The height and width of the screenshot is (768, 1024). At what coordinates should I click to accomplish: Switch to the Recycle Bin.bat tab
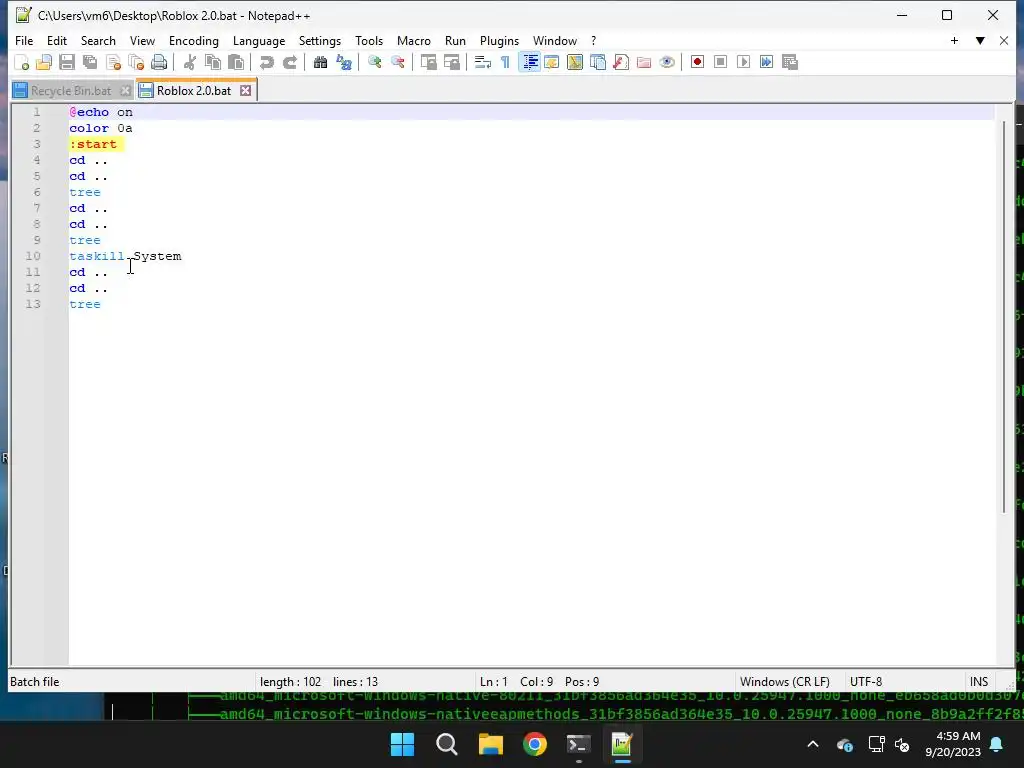[71, 91]
